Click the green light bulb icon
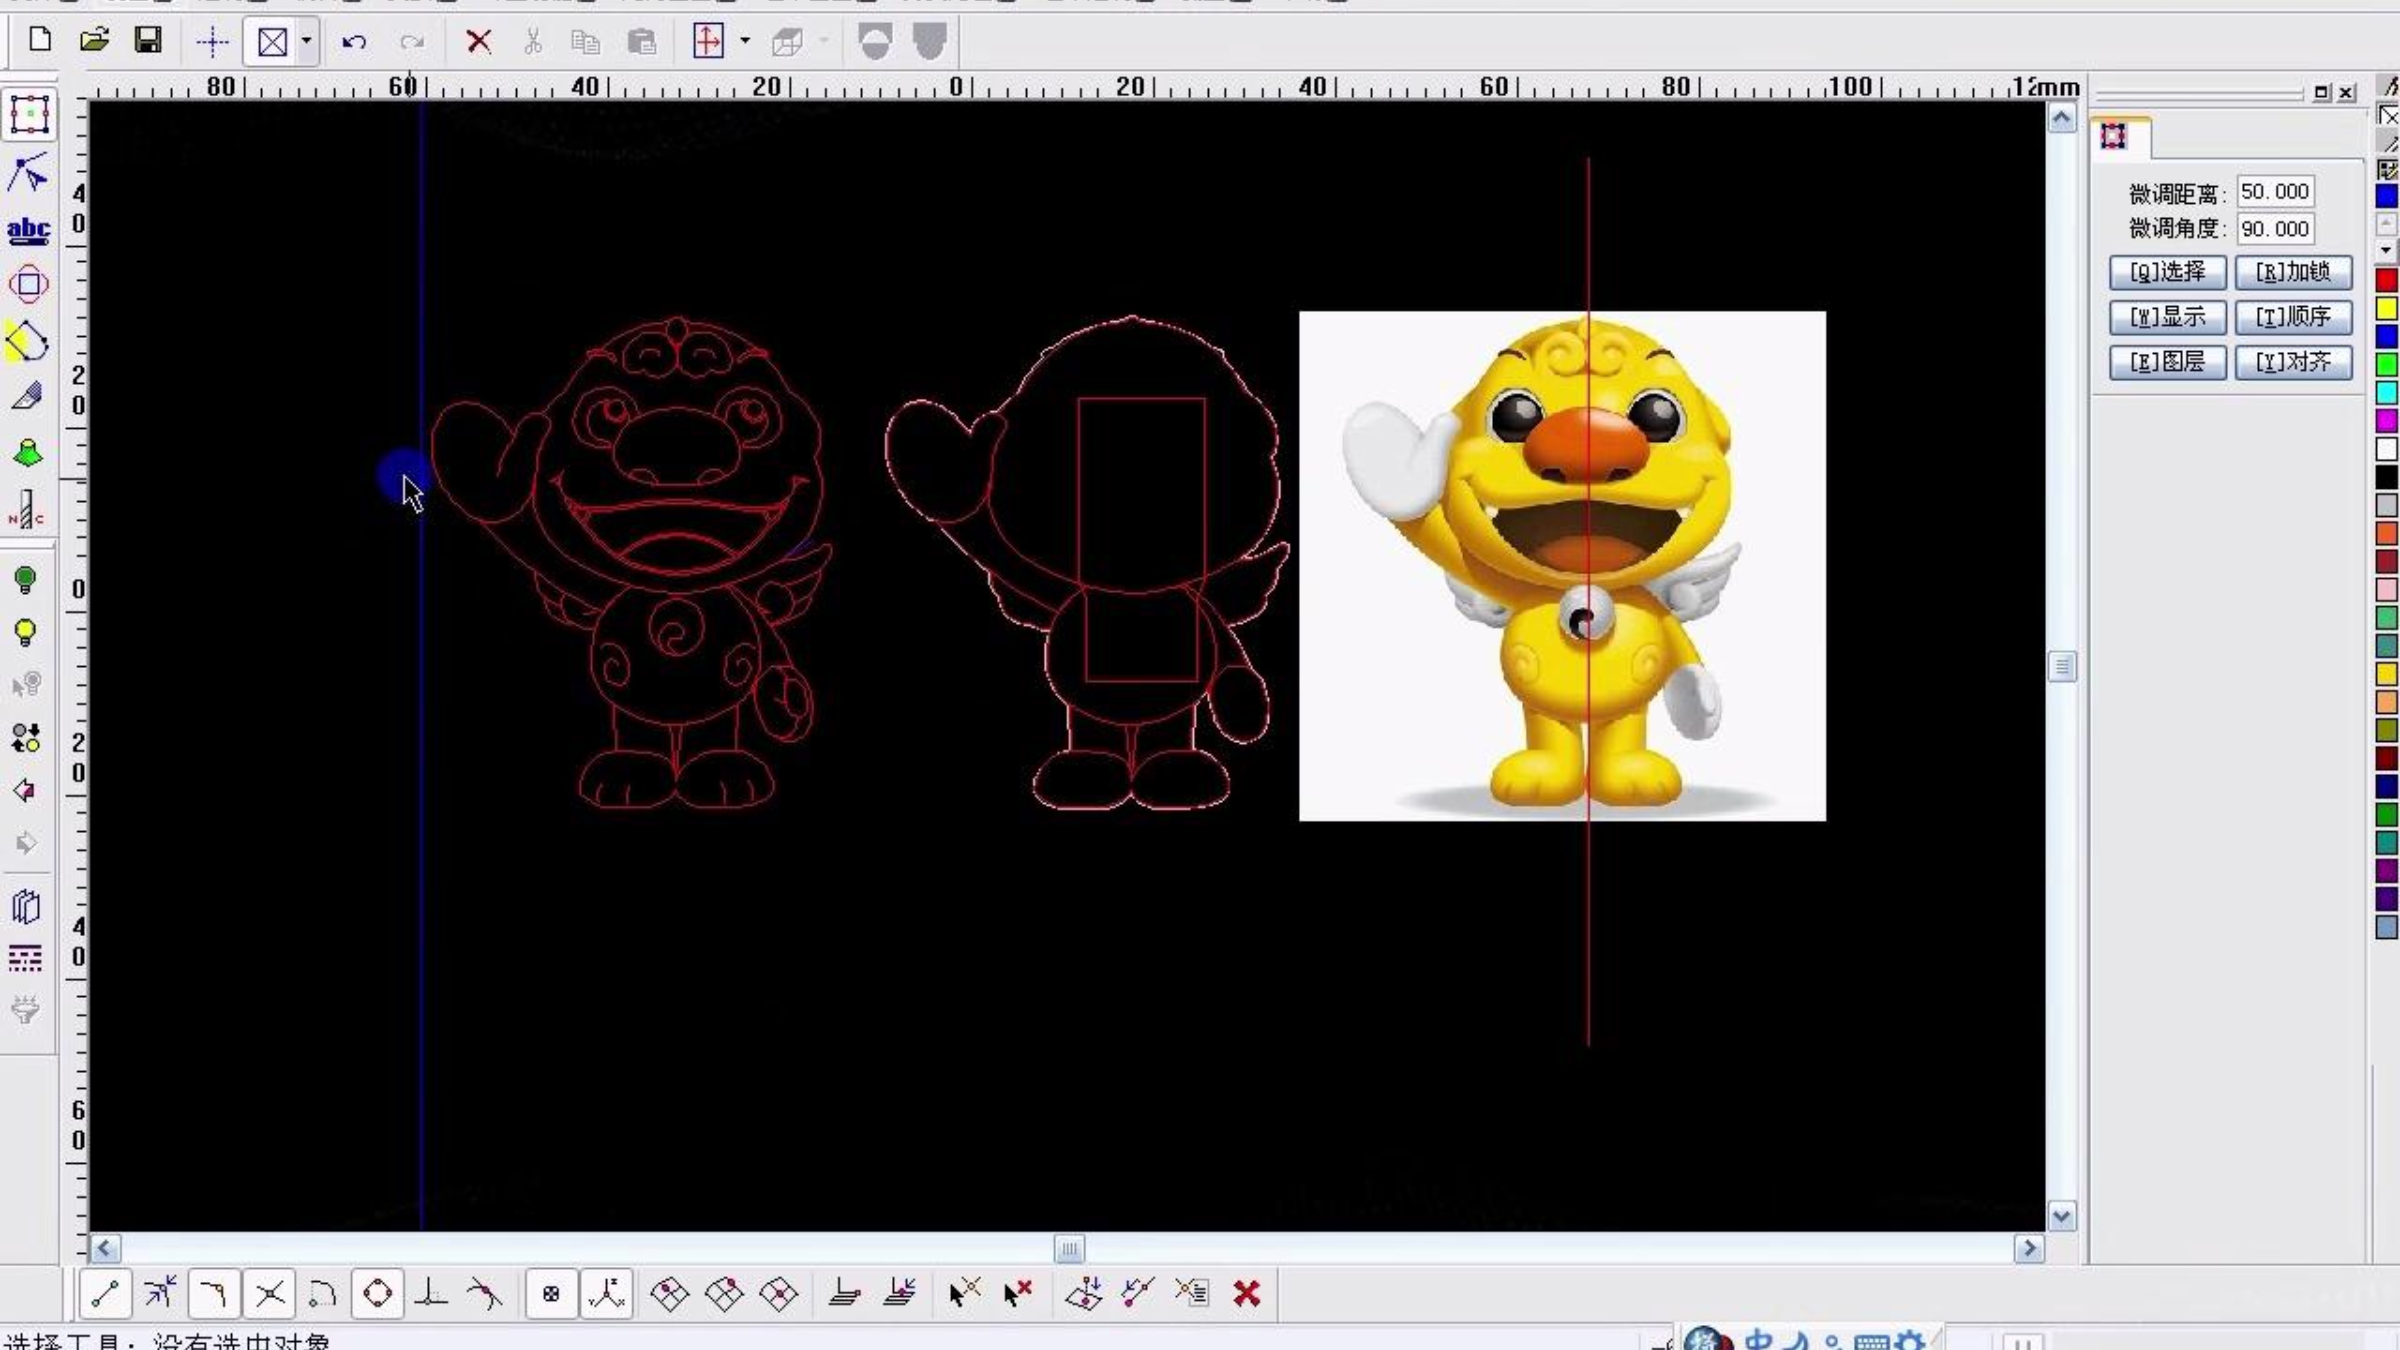2400x1350 pixels. [x=26, y=580]
